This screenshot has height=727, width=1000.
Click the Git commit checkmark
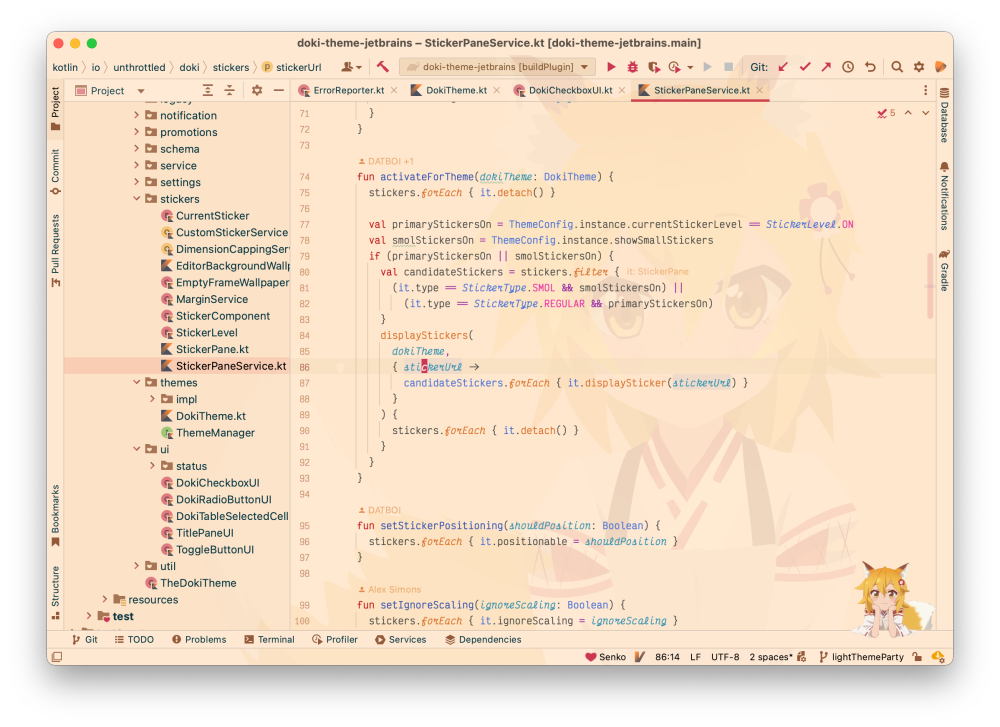coord(805,67)
